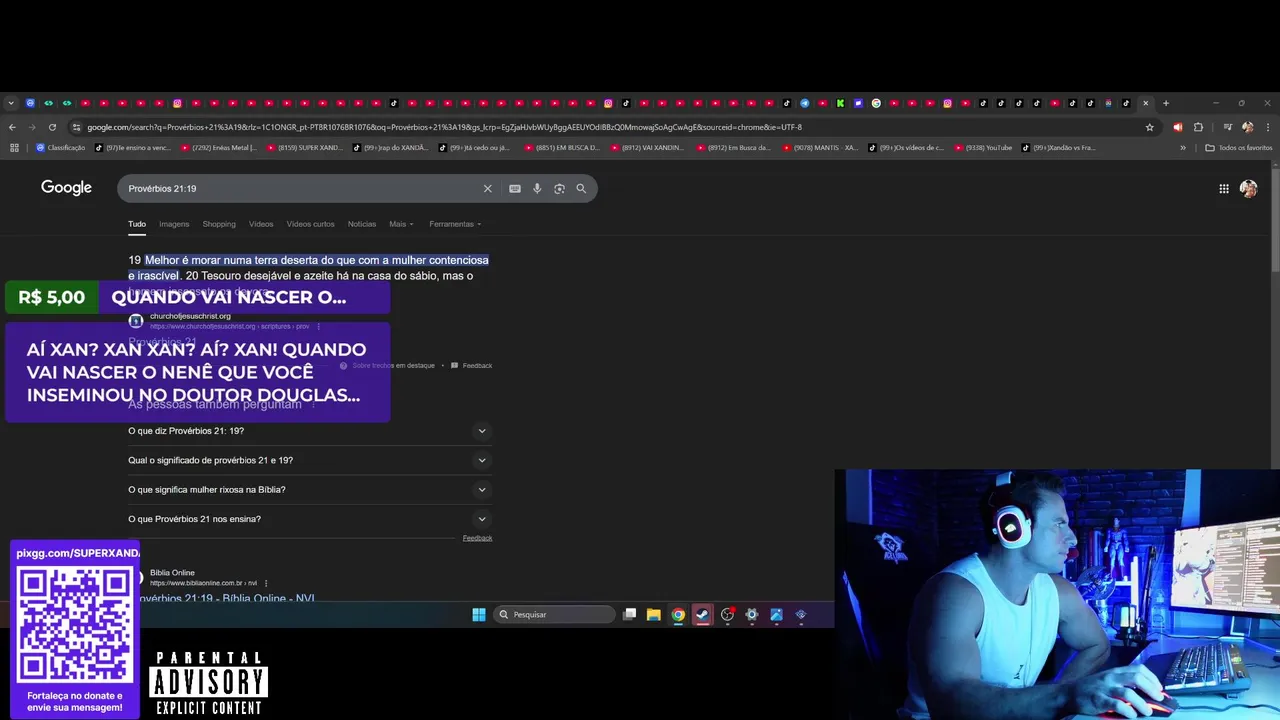Open Google apps grid menu
The image size is (1280, 720).
point(1224,188)
